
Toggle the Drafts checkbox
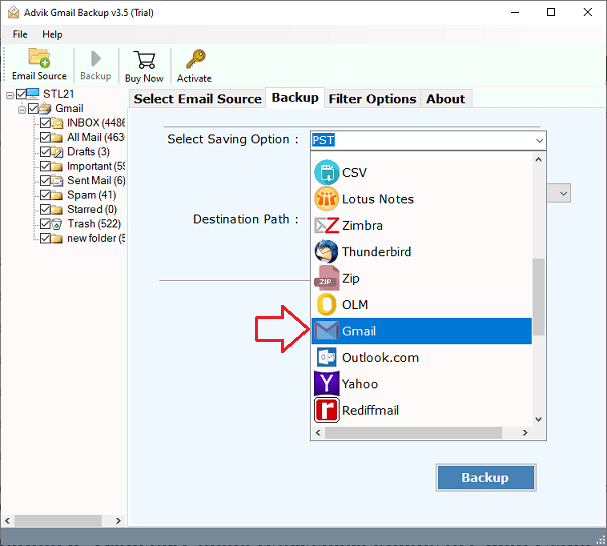coord(45,151)
